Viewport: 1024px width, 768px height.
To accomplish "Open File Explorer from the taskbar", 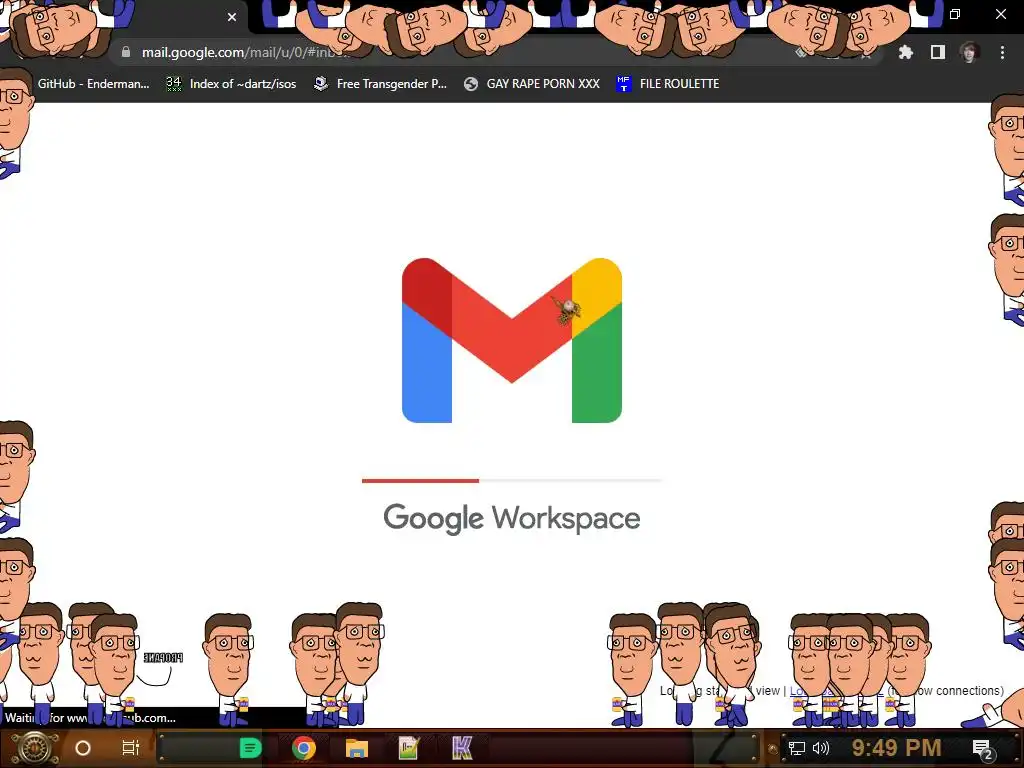I will coord(357,748).
